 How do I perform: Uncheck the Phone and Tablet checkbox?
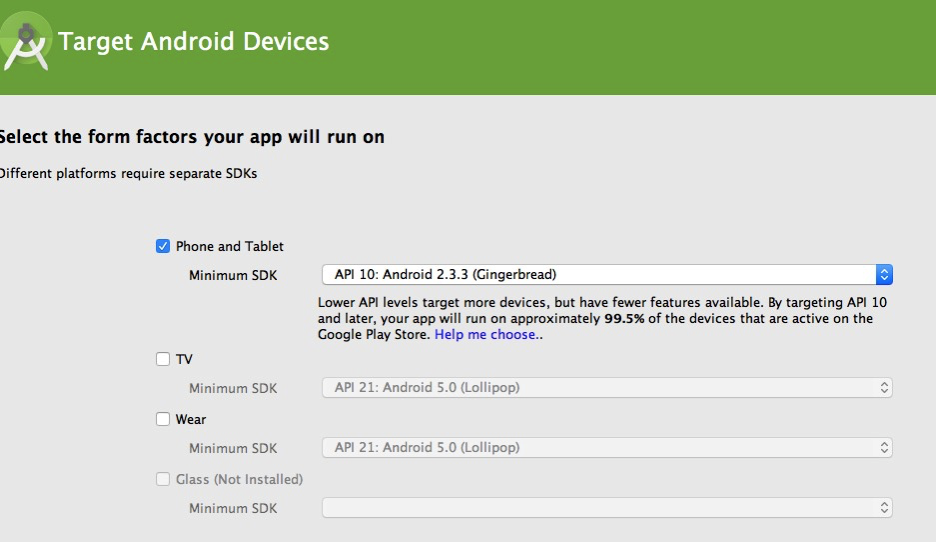163,246
